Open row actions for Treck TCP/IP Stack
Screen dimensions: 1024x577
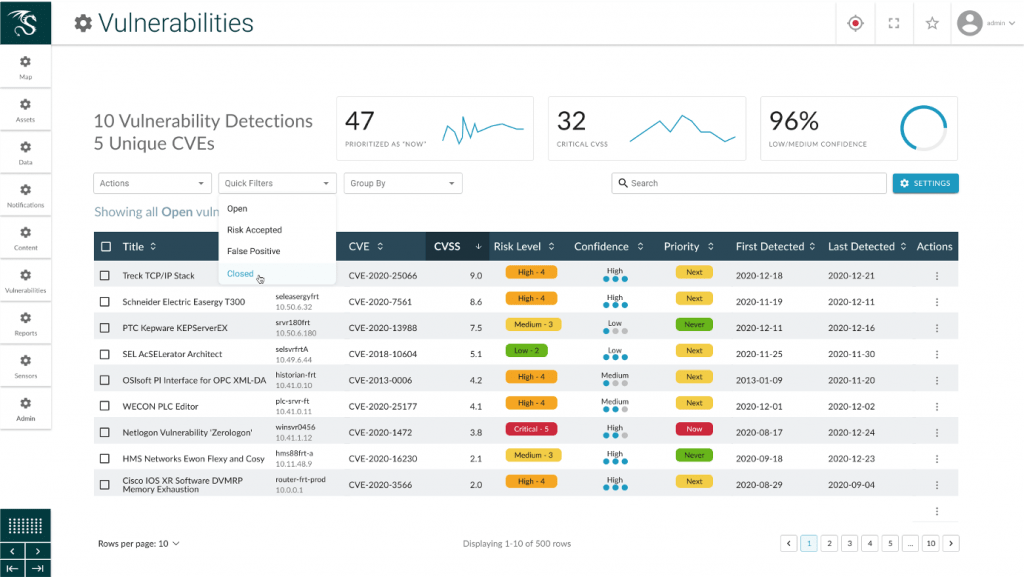[x=936, y=276]
